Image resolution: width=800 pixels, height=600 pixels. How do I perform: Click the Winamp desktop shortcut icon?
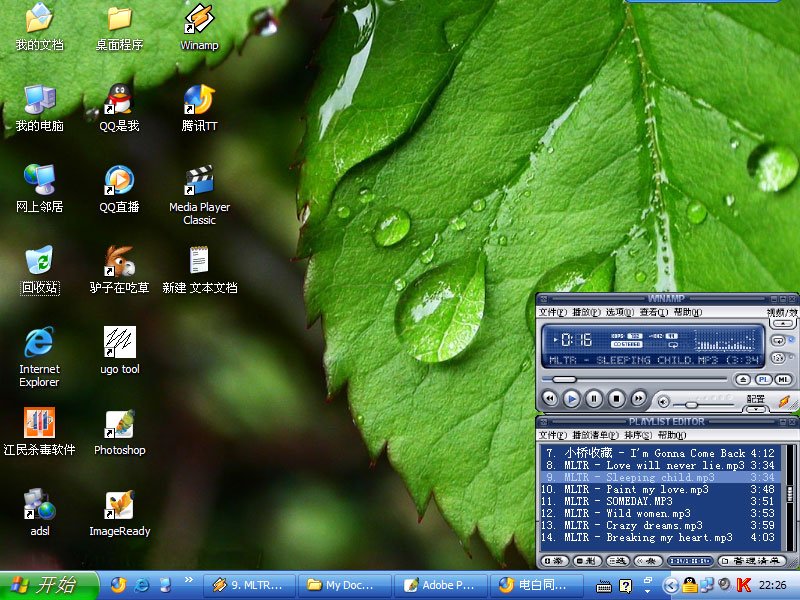199,19
